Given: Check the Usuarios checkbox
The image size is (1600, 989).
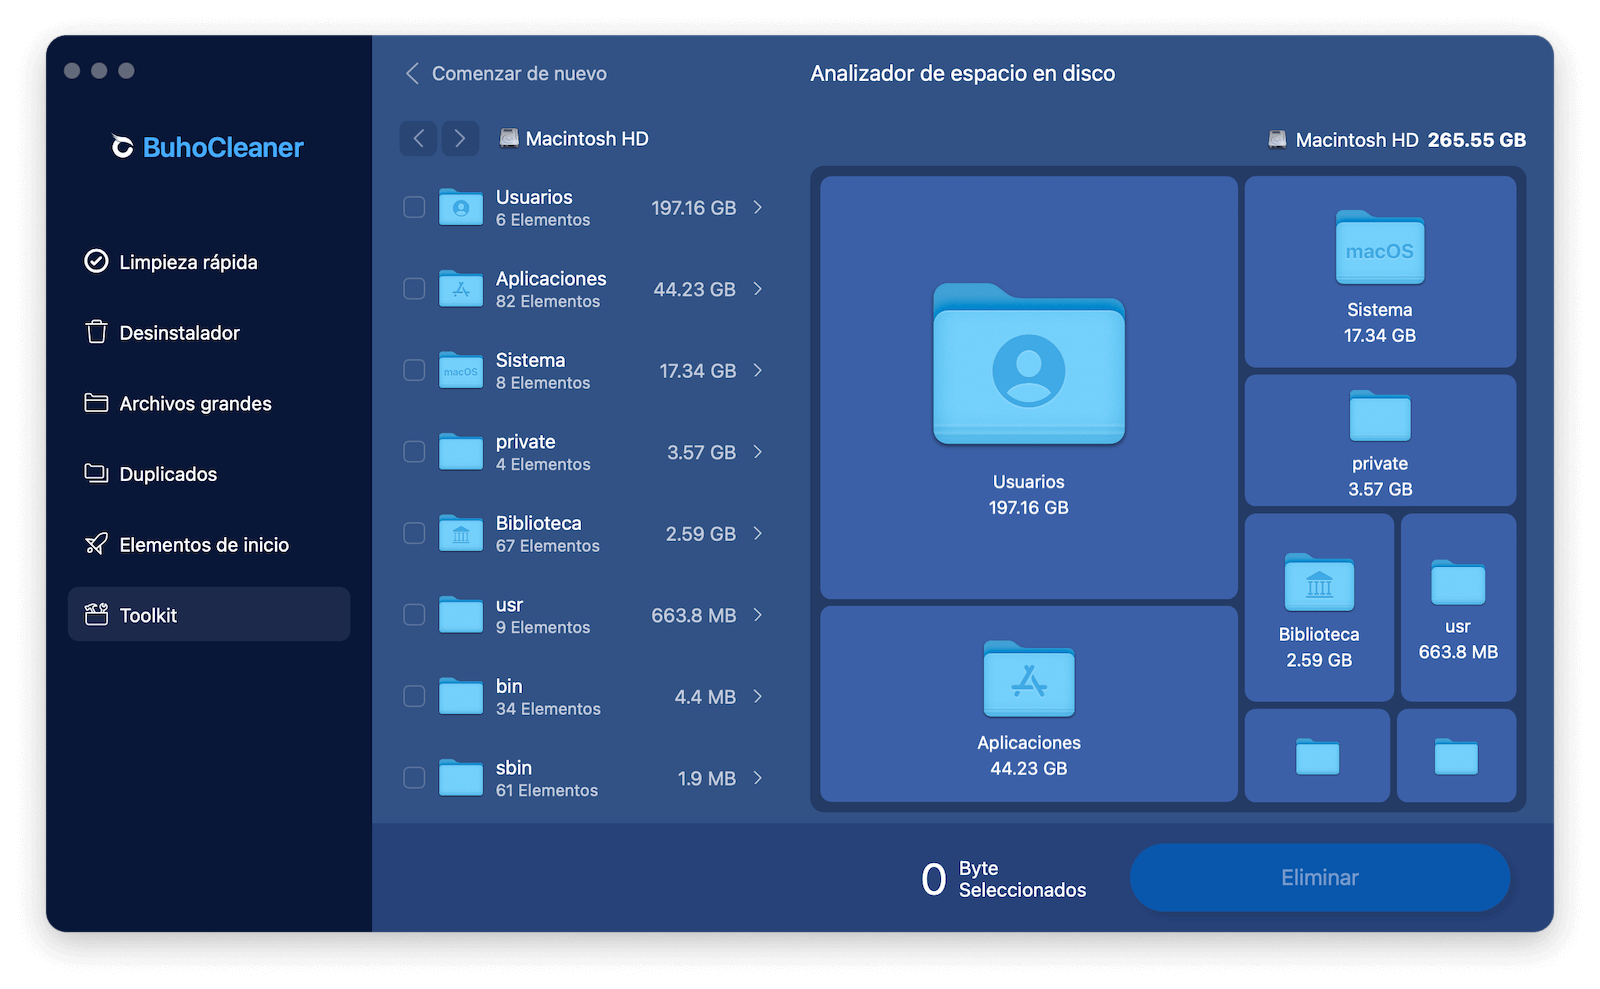Looking at the screenshot, I should click(414, 207).
